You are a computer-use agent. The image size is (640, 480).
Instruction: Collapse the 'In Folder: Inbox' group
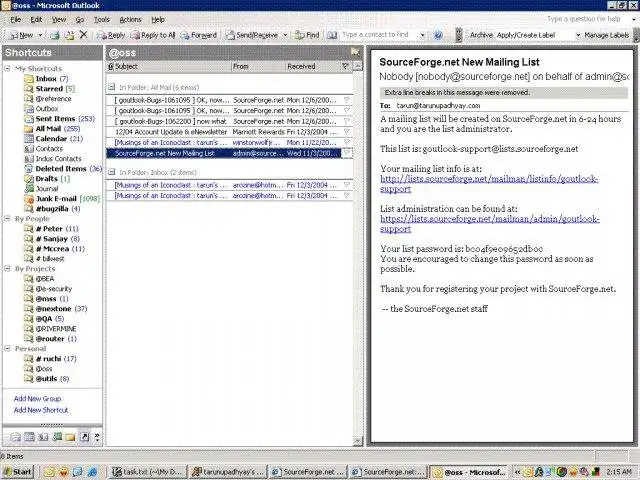coord(111,172)
